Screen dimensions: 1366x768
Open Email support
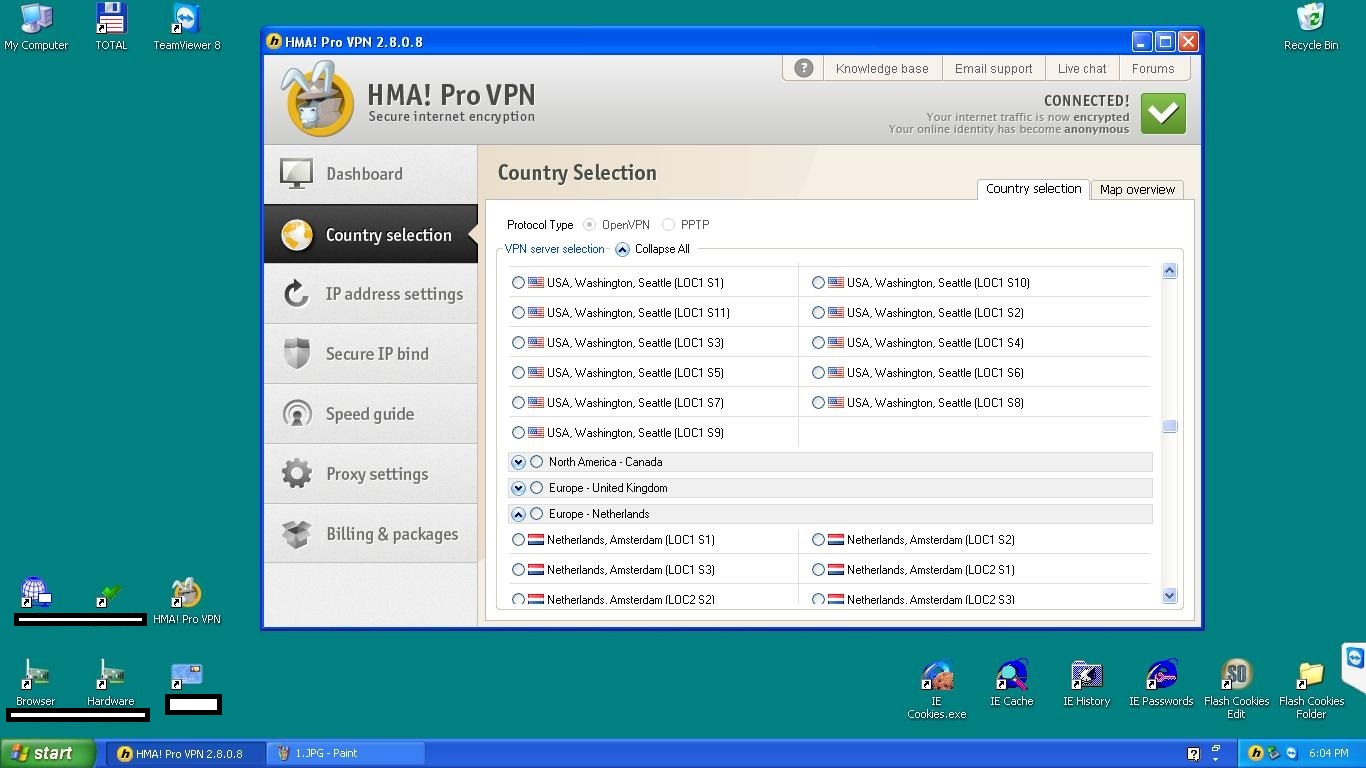click(993, 68)
